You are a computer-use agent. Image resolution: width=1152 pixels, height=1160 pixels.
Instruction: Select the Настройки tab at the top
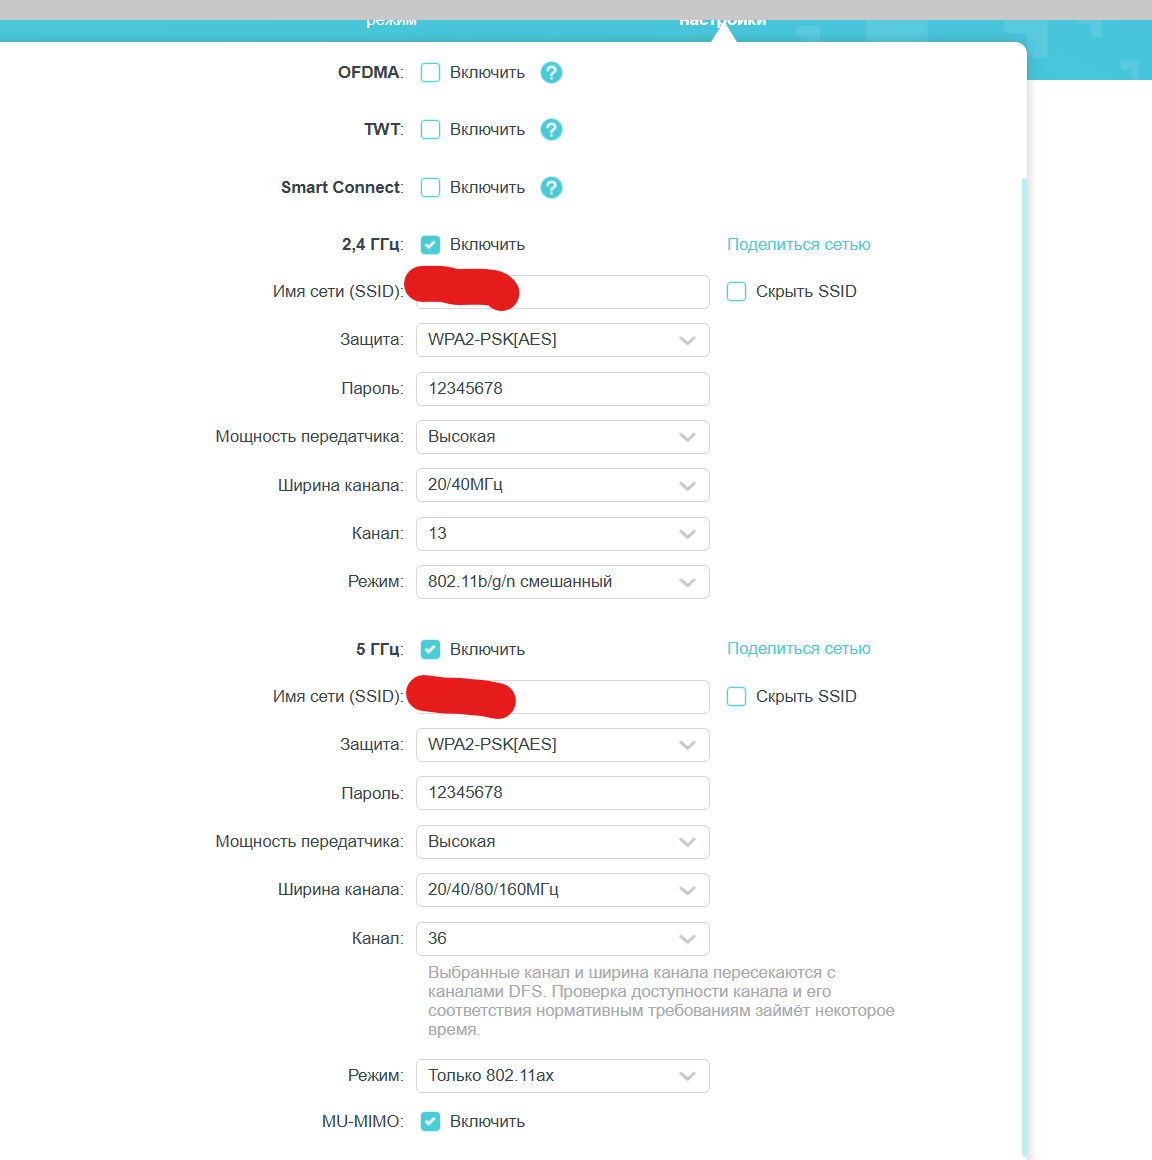point(722,20)
